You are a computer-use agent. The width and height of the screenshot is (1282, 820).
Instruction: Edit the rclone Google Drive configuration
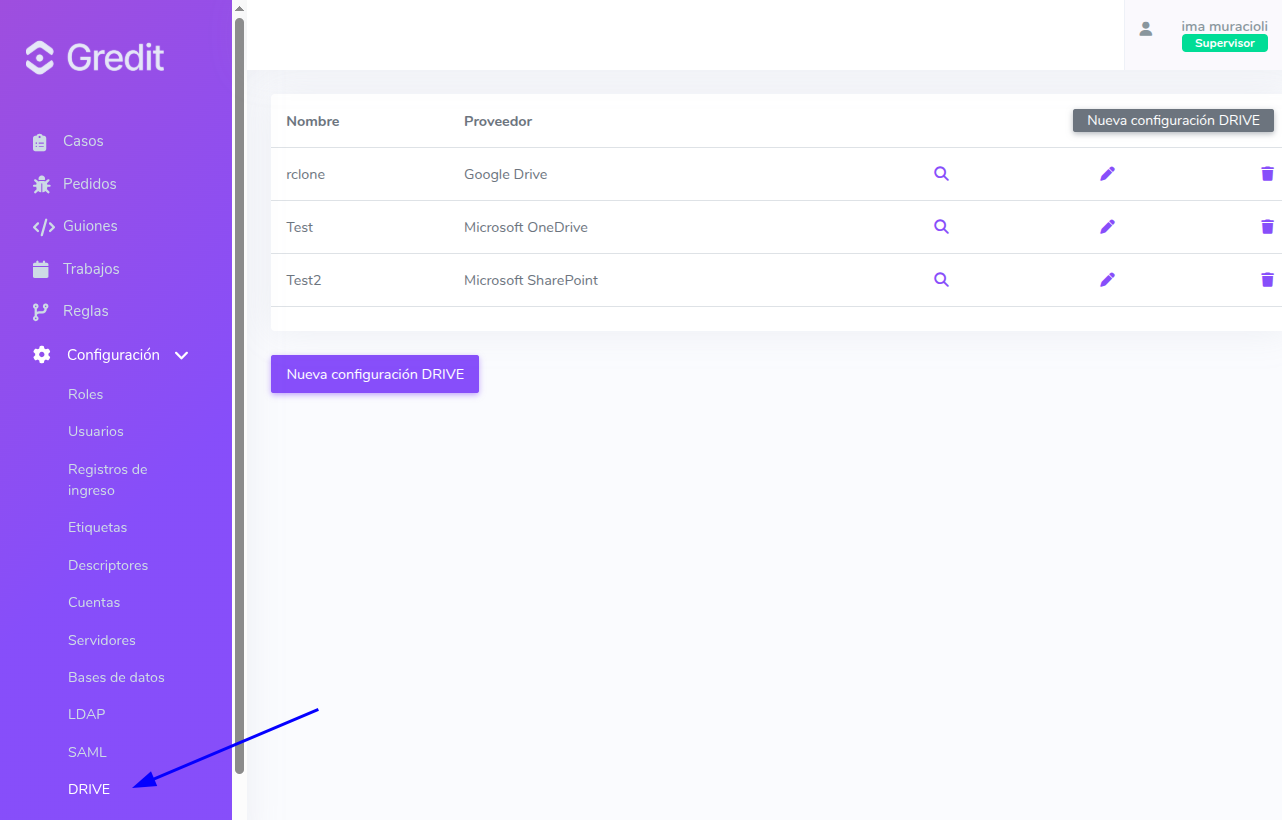tap(1107, 174)
